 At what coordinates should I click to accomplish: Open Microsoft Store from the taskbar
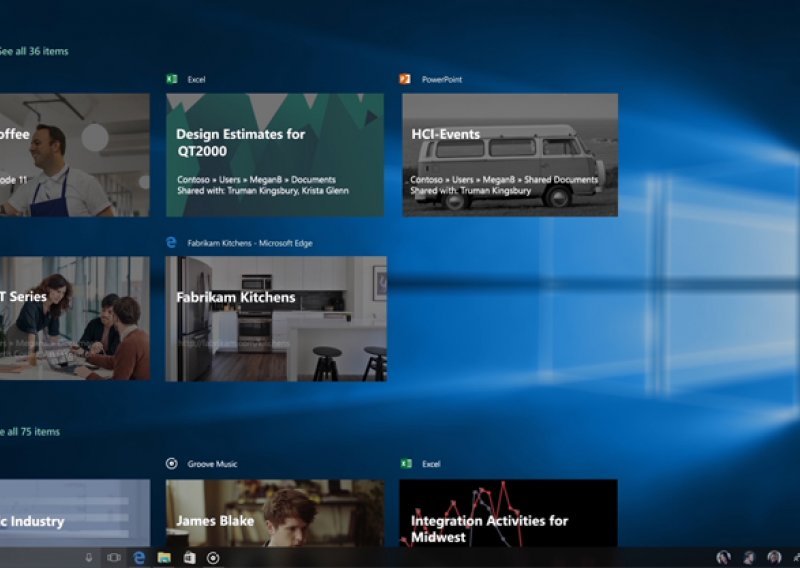pos(189,558)
